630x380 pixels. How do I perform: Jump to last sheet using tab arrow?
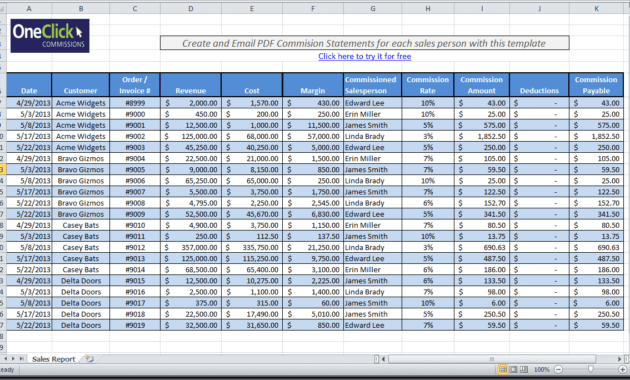[21, 359]
